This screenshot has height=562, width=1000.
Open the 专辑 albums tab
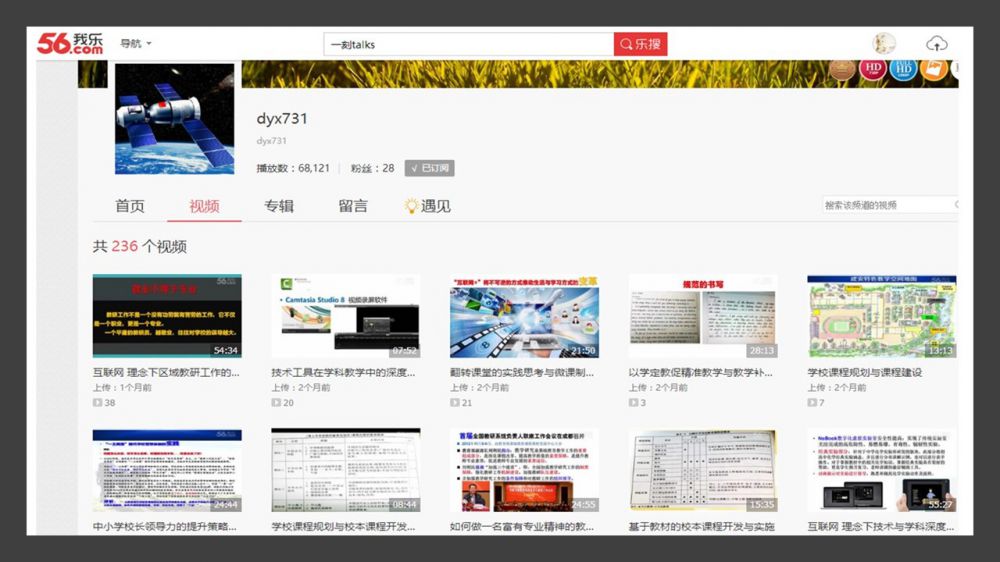(x=279, y=206)
